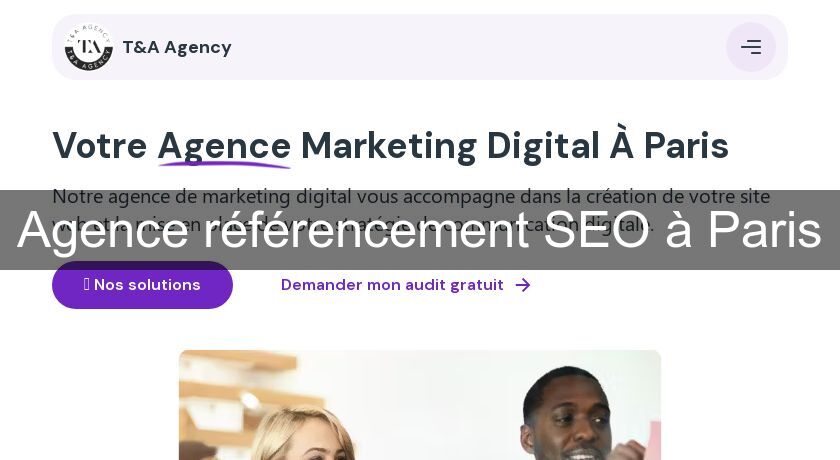Click the word Paris in main heading
840x460 pixels.
(686, 146)
